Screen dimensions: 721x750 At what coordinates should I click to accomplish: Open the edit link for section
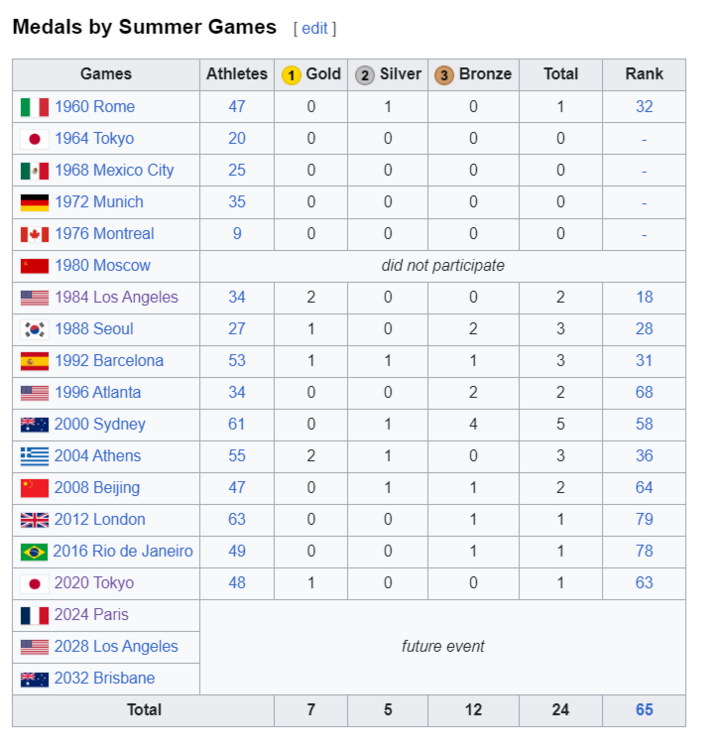click(315, 29)
